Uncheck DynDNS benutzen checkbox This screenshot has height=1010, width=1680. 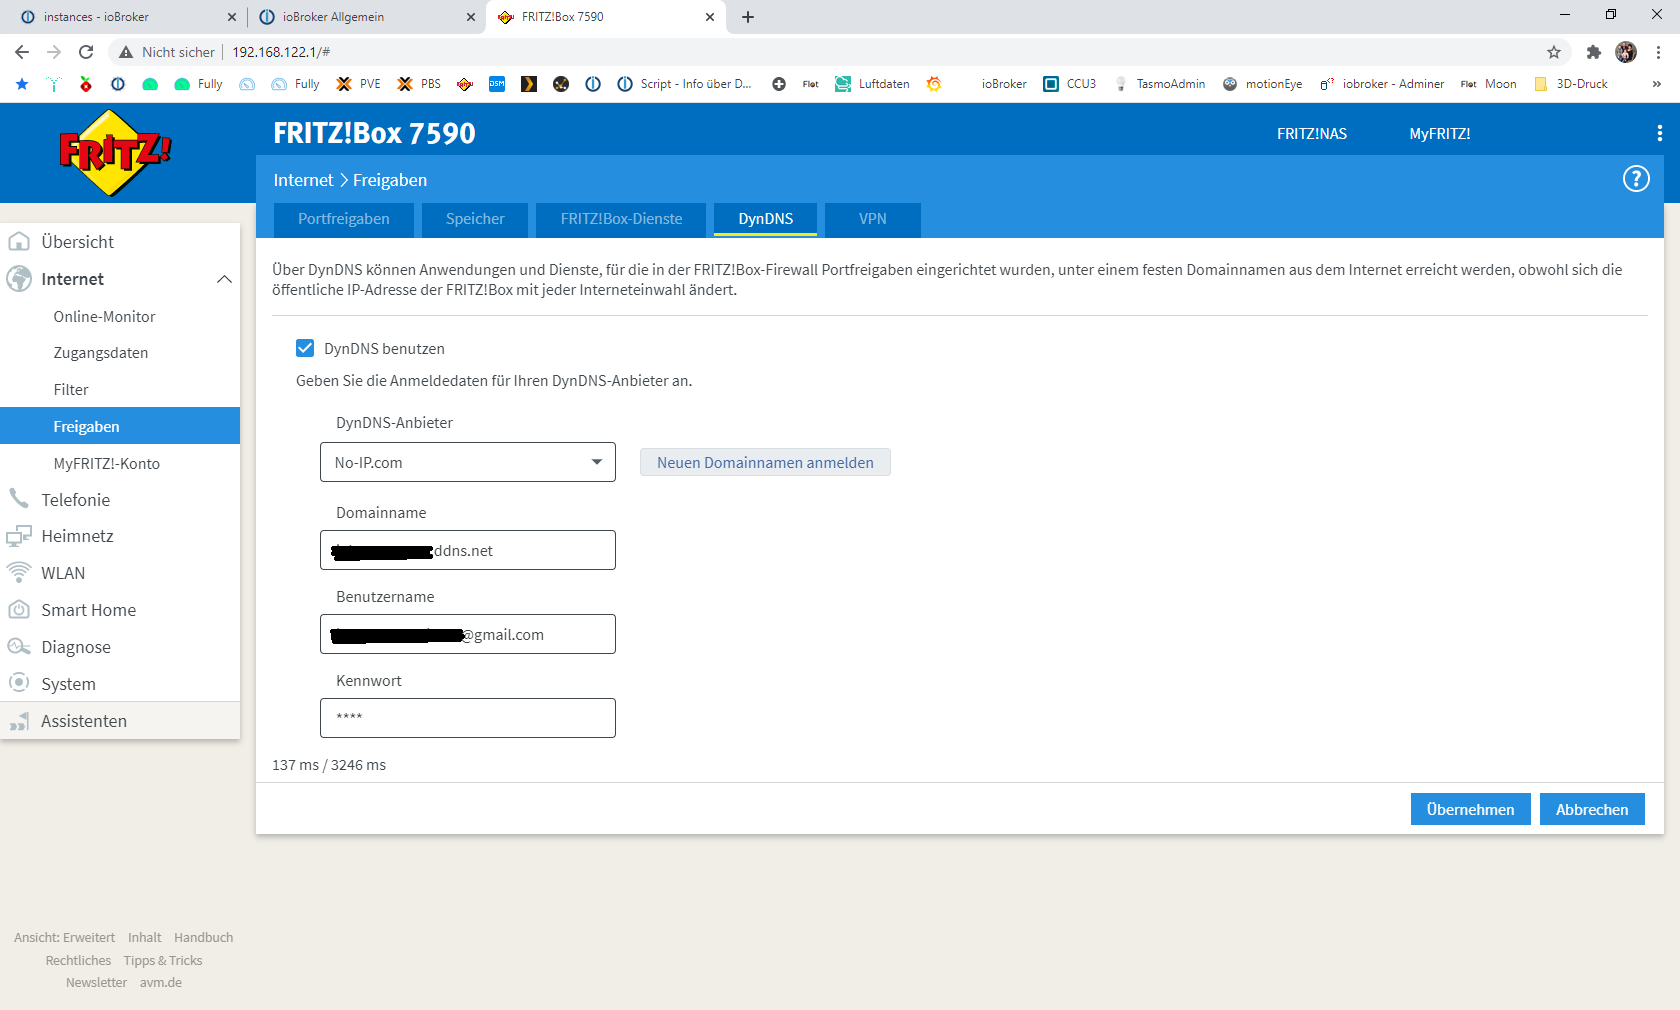click(305, 348)
